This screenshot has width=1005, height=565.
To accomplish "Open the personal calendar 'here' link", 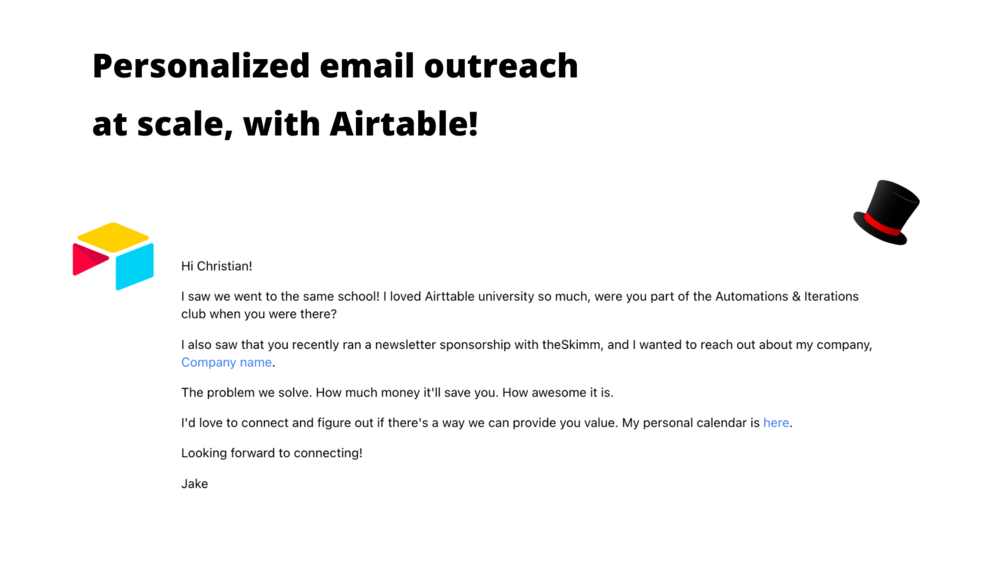I will [x=776, y=423].
